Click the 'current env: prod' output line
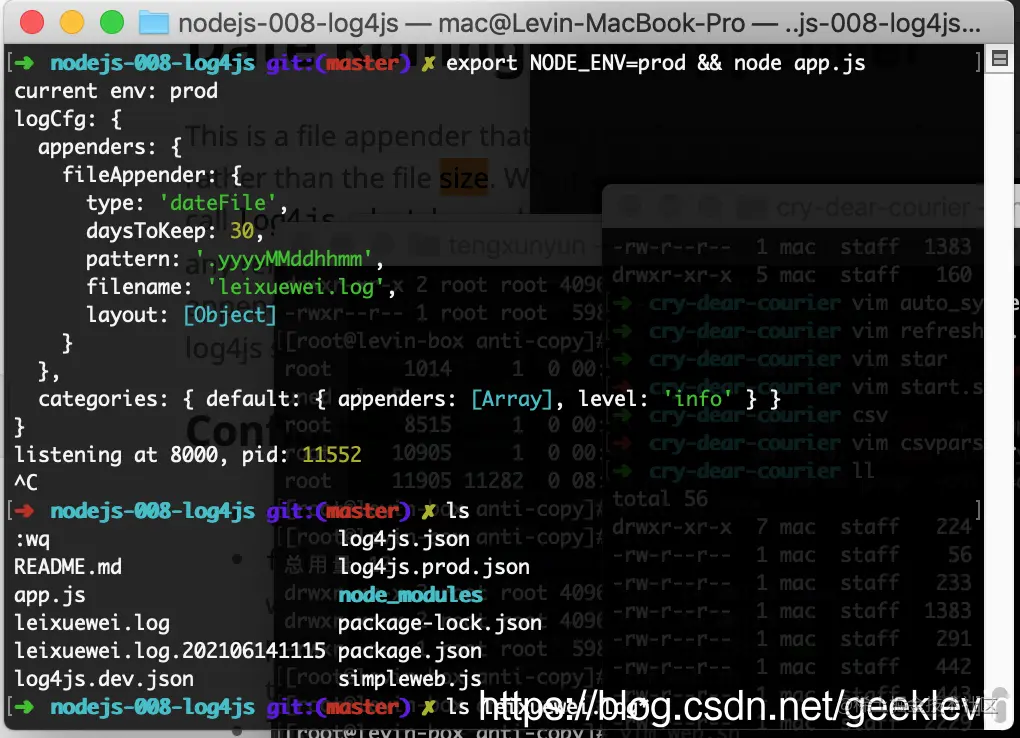1020x738 pixels. 116,91
